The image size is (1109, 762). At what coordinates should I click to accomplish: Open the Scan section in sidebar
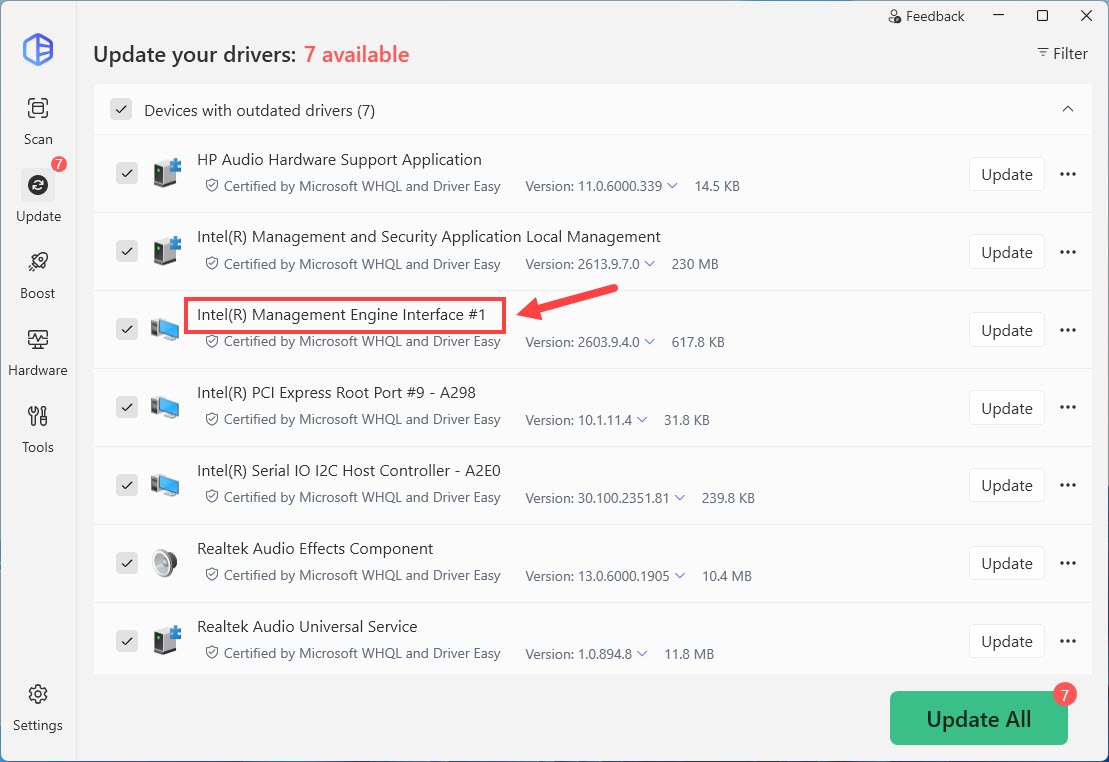pyautogui.click(x=37, y=121)
